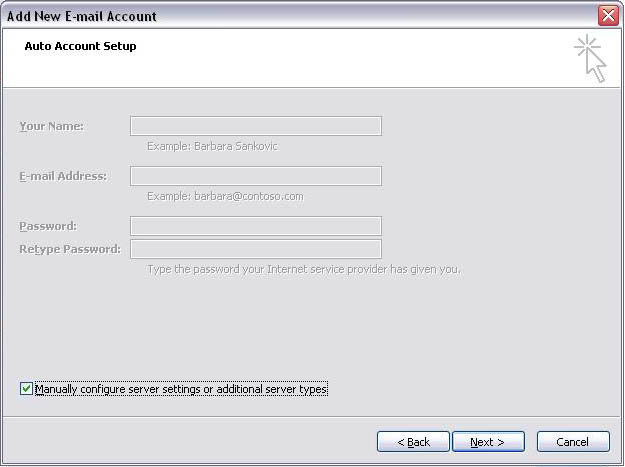Click 'Example: Barbara Sankovic' hint text

coord(212,146)
